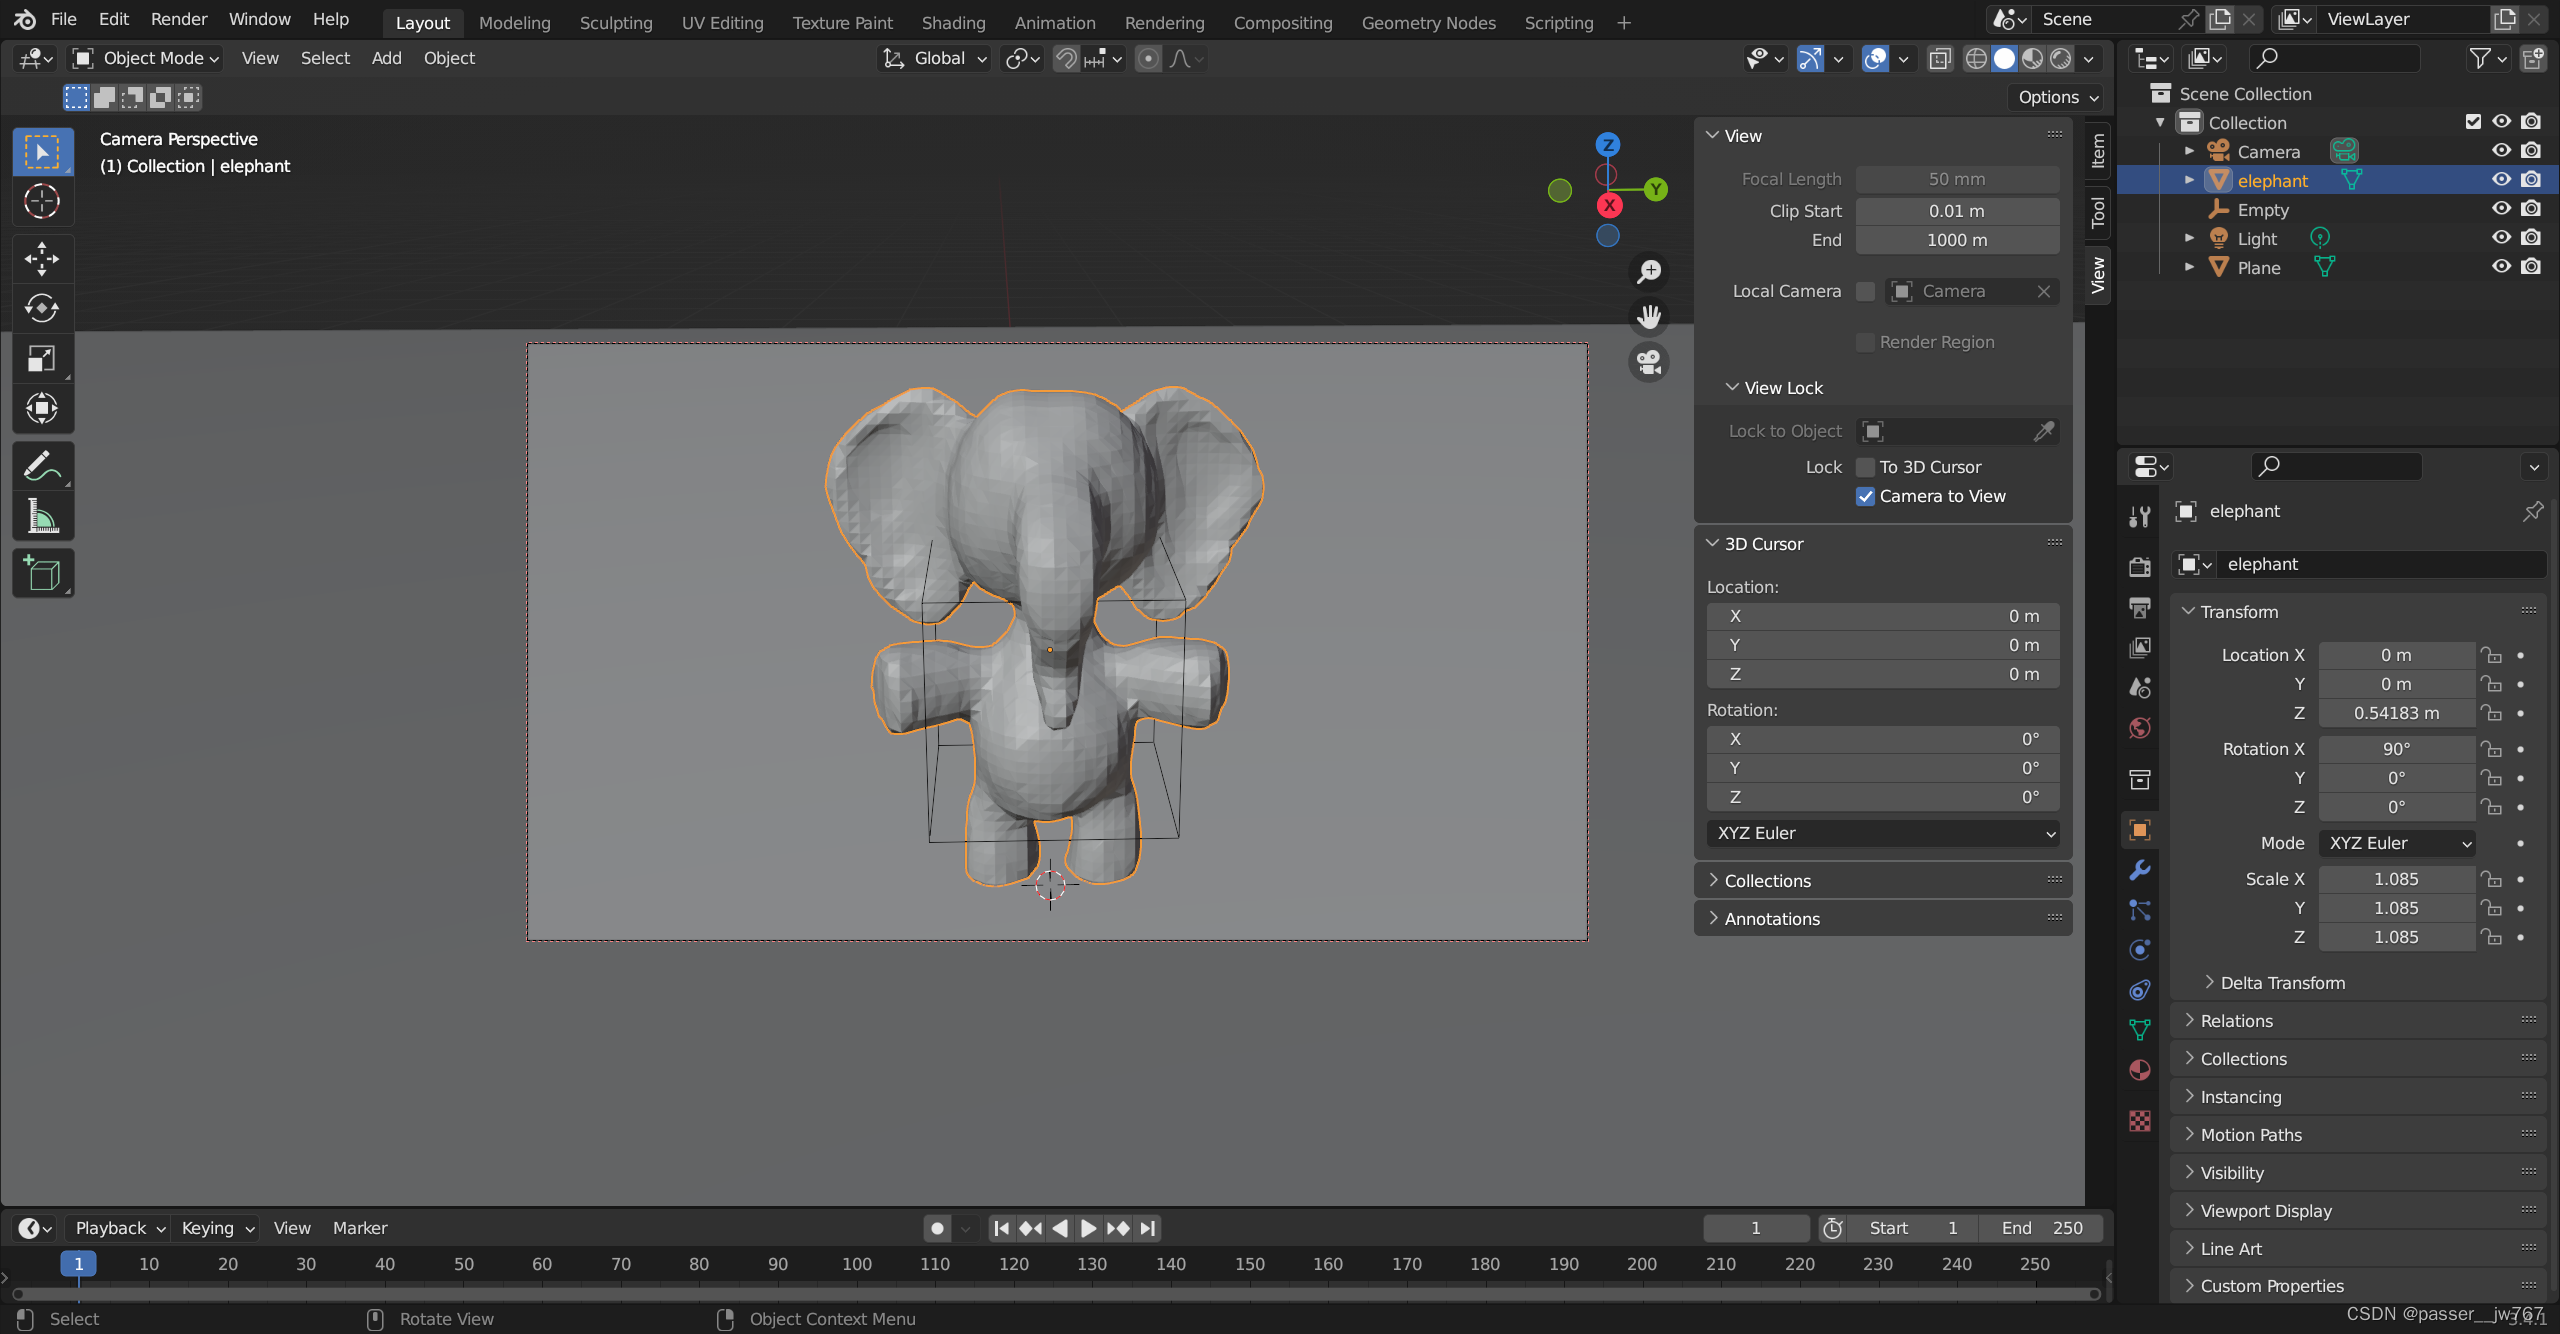Toggle camera view icon in viewport

click(1649, 362)
